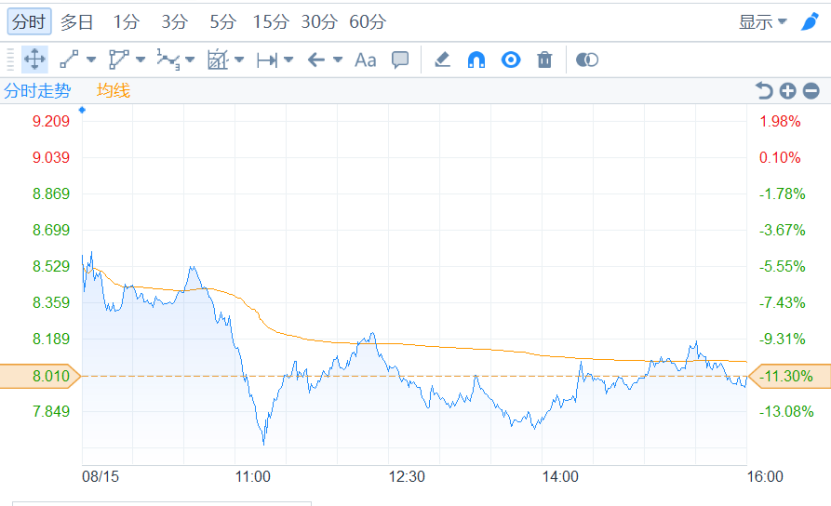Click the 8.529 price axis label
Image resolution: width=831 pixels, height=506 pixels.
(x=51, y=267)
